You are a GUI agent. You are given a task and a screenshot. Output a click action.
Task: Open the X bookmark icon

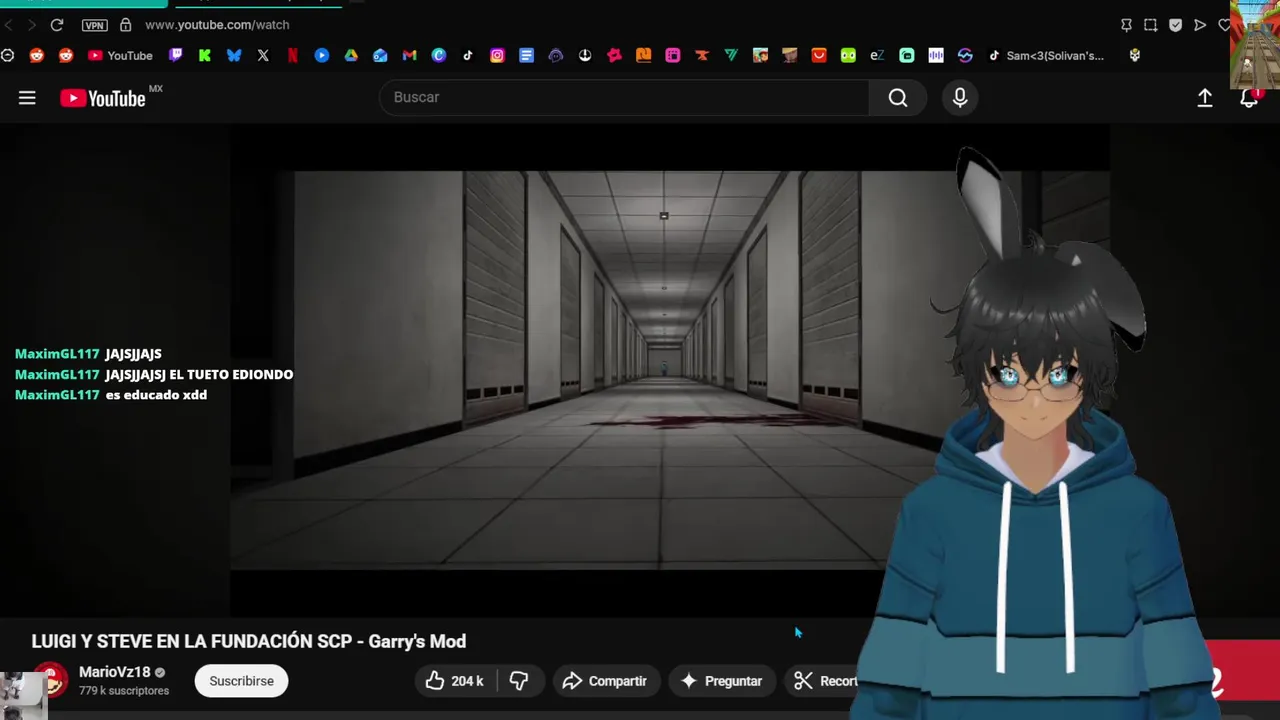263,56
